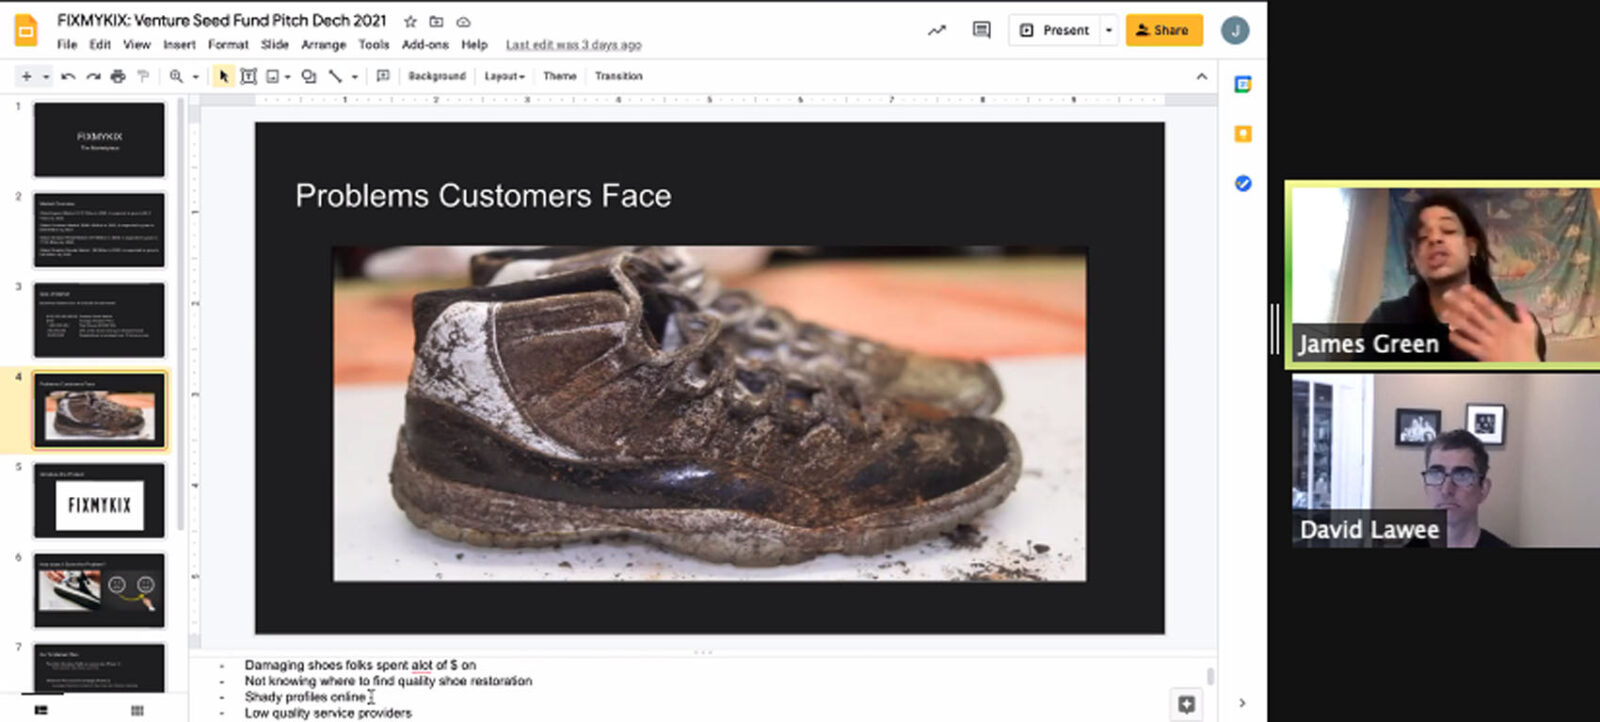The width and height of the screenshot is (1600, 722).
Task: Open the insert image dropdown arrow
Action: coord(288,77)
